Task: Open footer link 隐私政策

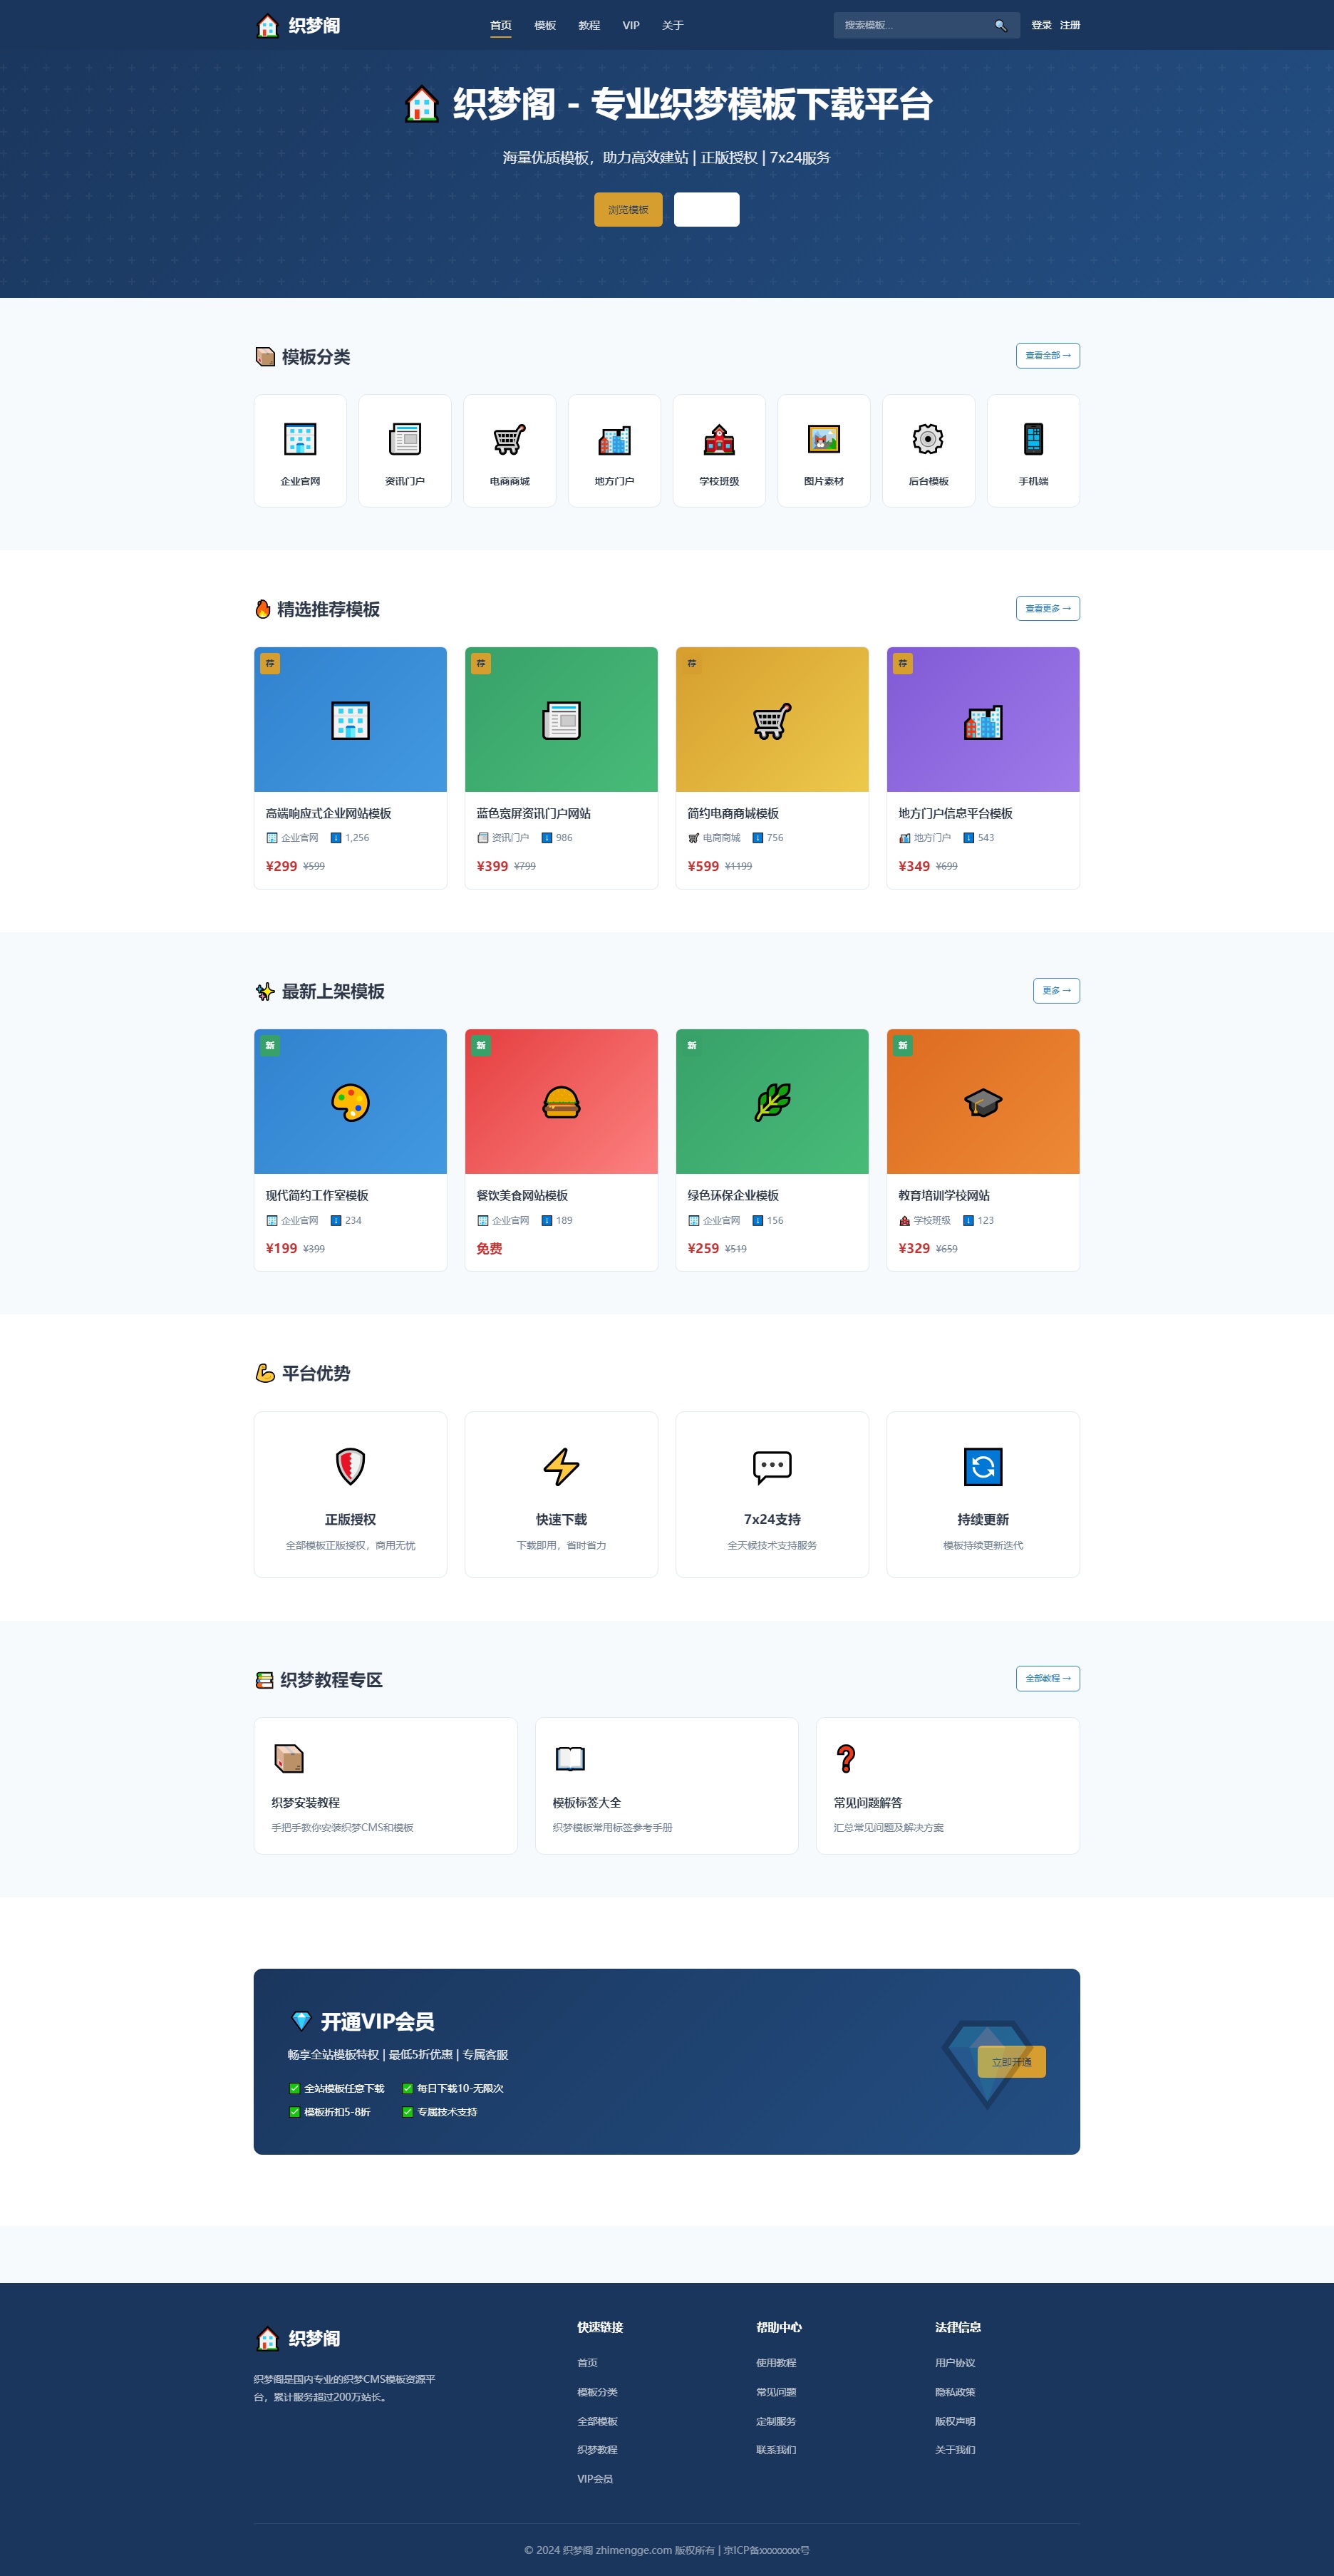Action: (955, 2392)
